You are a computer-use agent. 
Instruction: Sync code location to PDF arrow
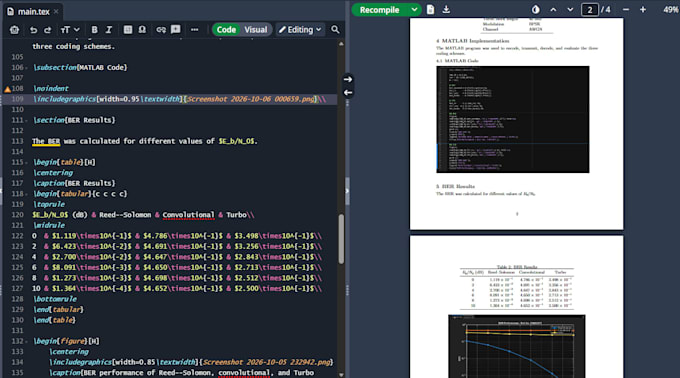348,79
